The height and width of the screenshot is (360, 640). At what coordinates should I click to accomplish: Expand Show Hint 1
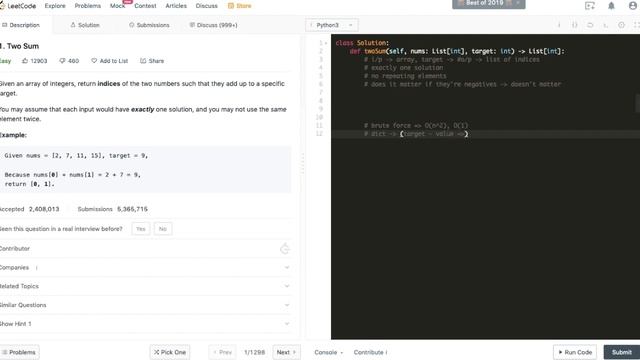pos(287,324)
